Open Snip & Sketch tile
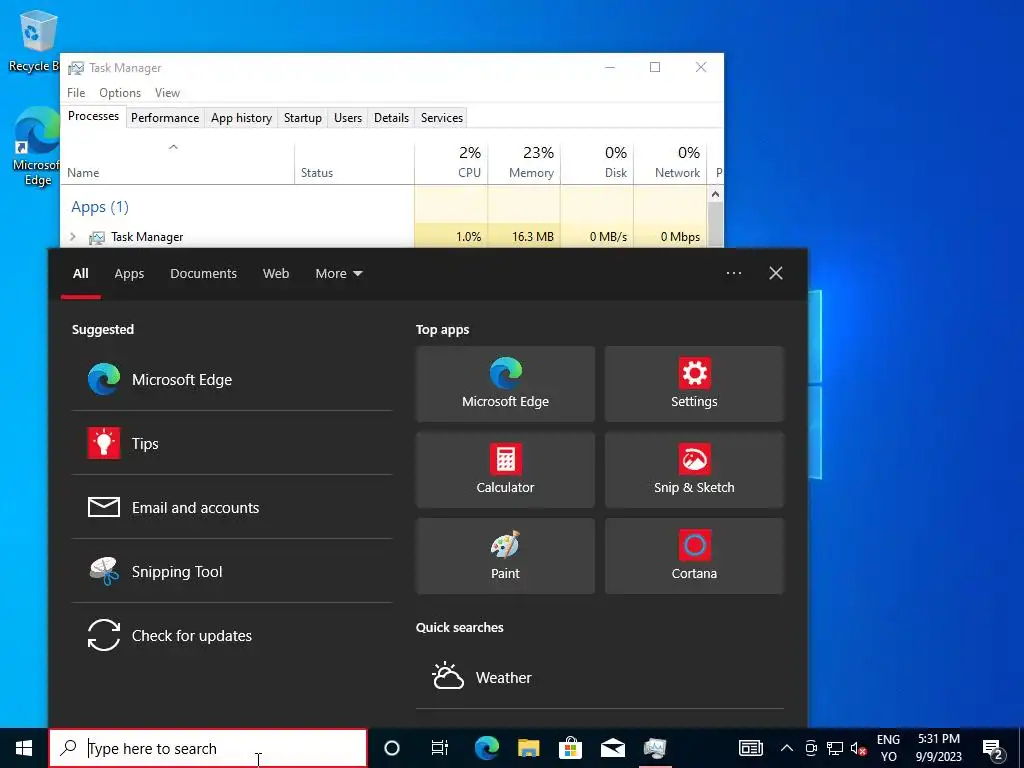1024x768 pixels. (694, 470)
